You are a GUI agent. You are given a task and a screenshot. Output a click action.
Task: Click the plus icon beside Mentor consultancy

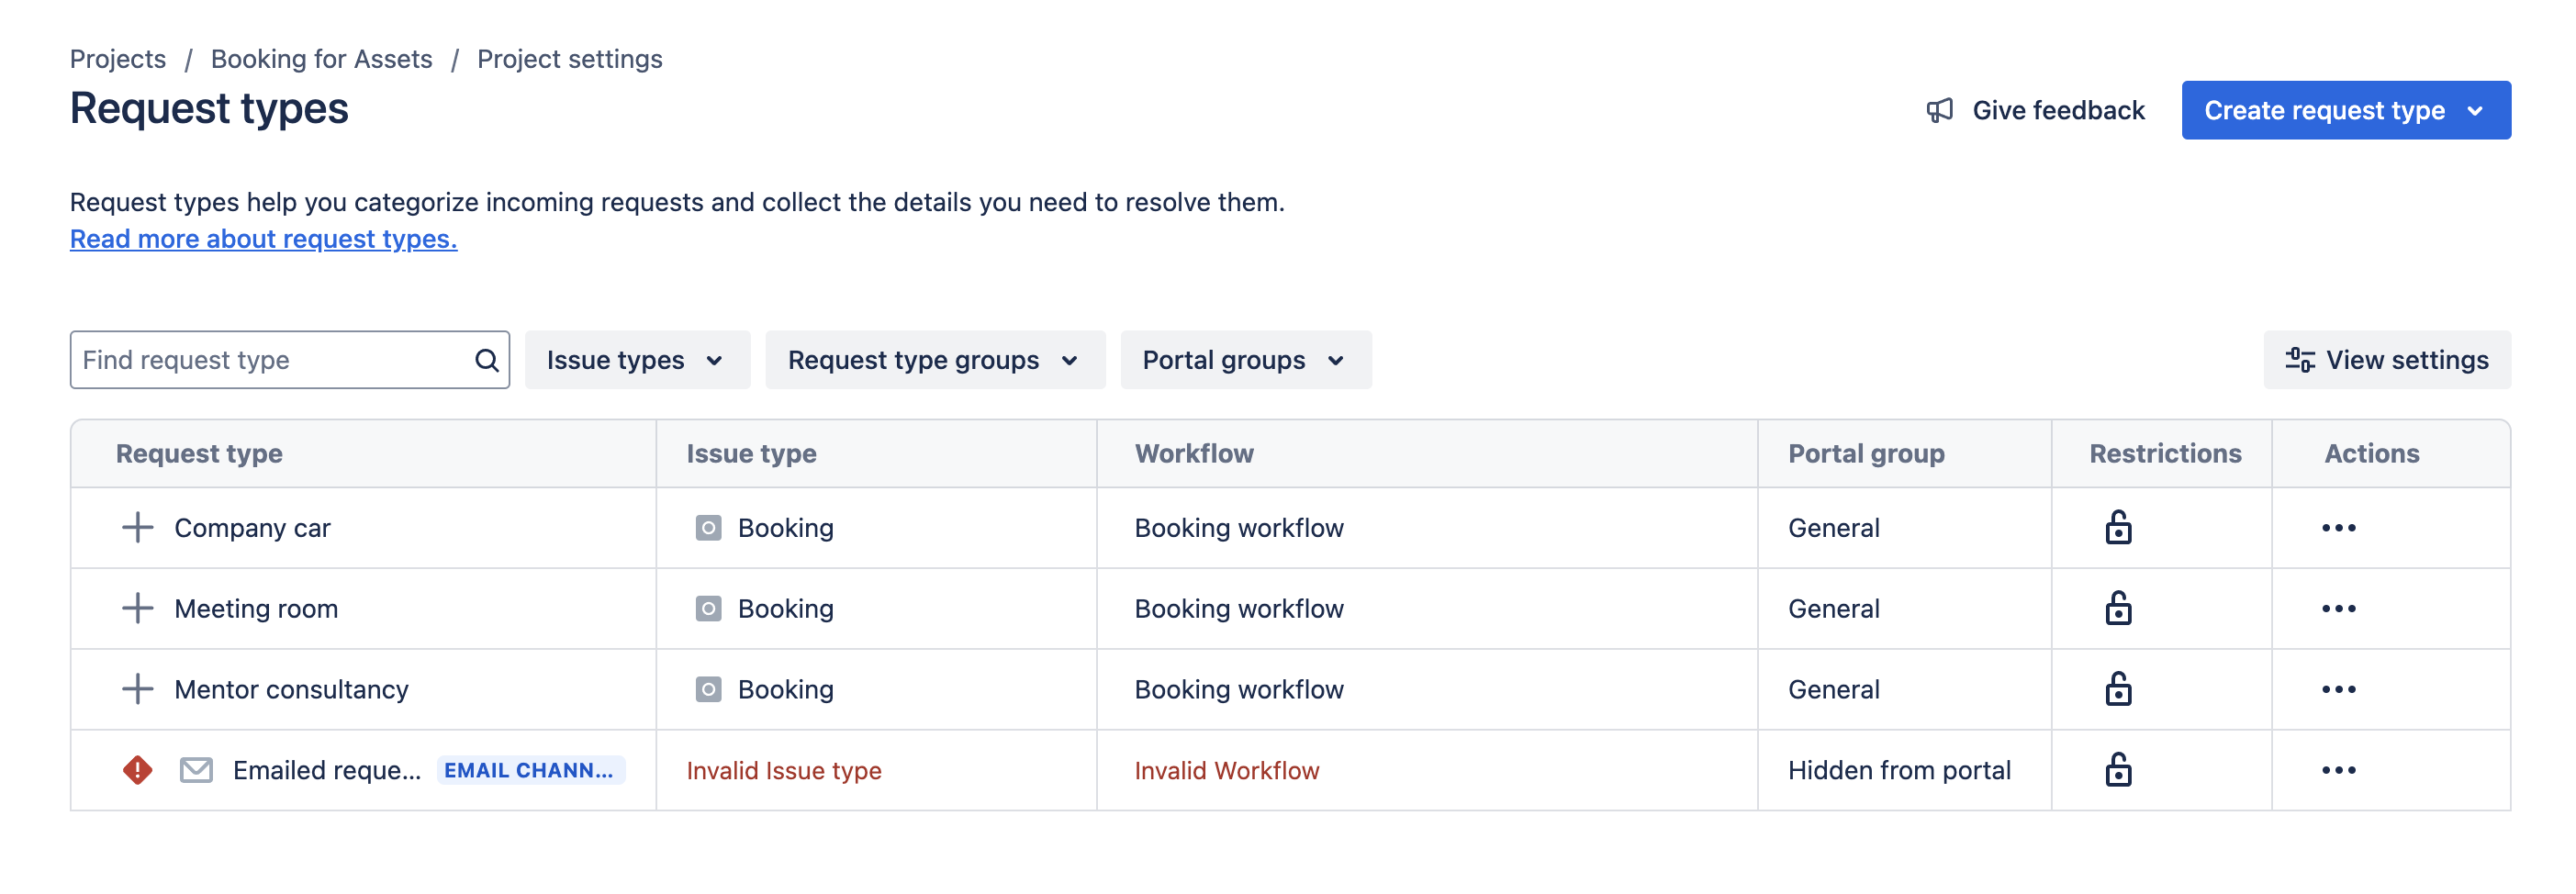(137, 689)
